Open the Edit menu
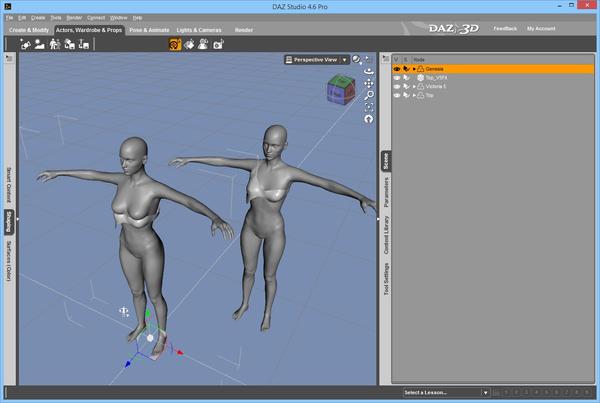600x403 pixels. coord(22,18)
